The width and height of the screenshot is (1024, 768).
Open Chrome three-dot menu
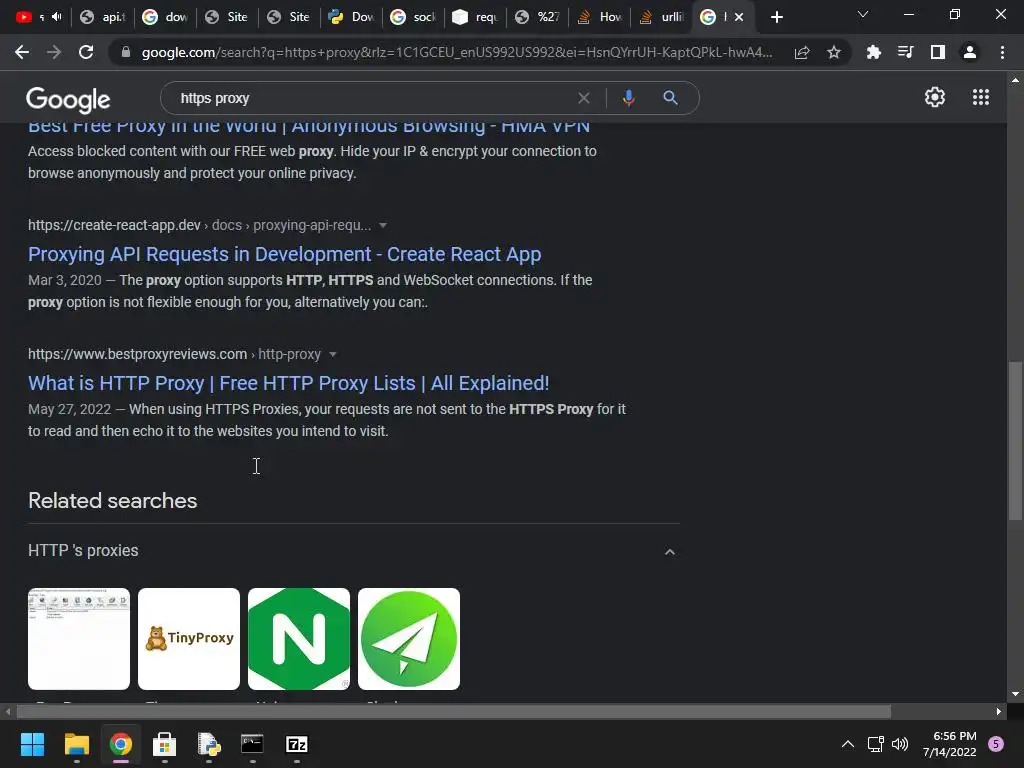tap(1002, 52)
